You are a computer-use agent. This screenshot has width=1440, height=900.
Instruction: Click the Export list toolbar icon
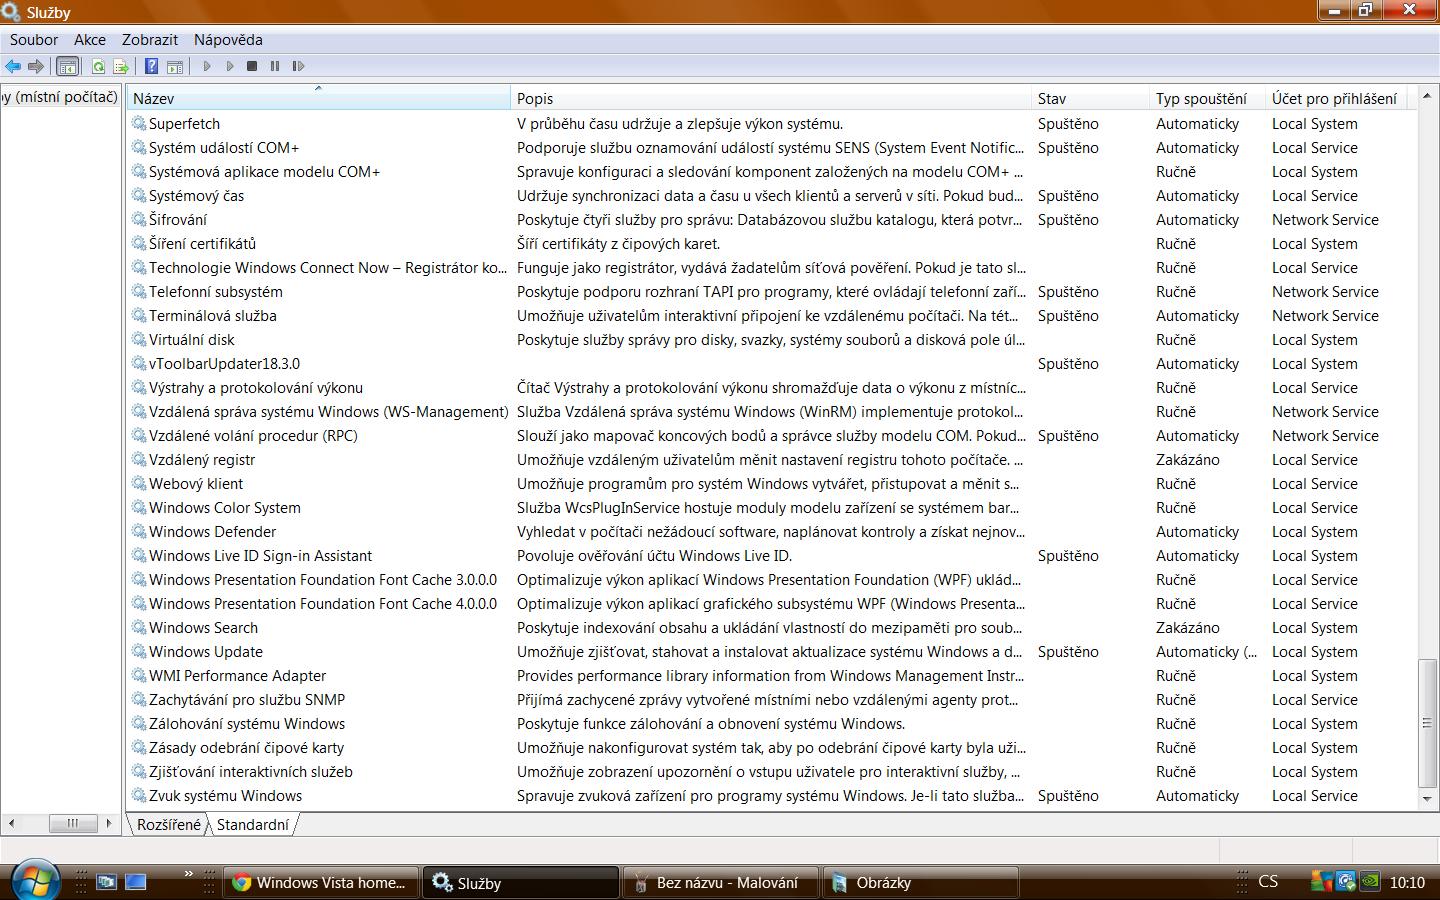pyautogui.click(x=121, y=66)
